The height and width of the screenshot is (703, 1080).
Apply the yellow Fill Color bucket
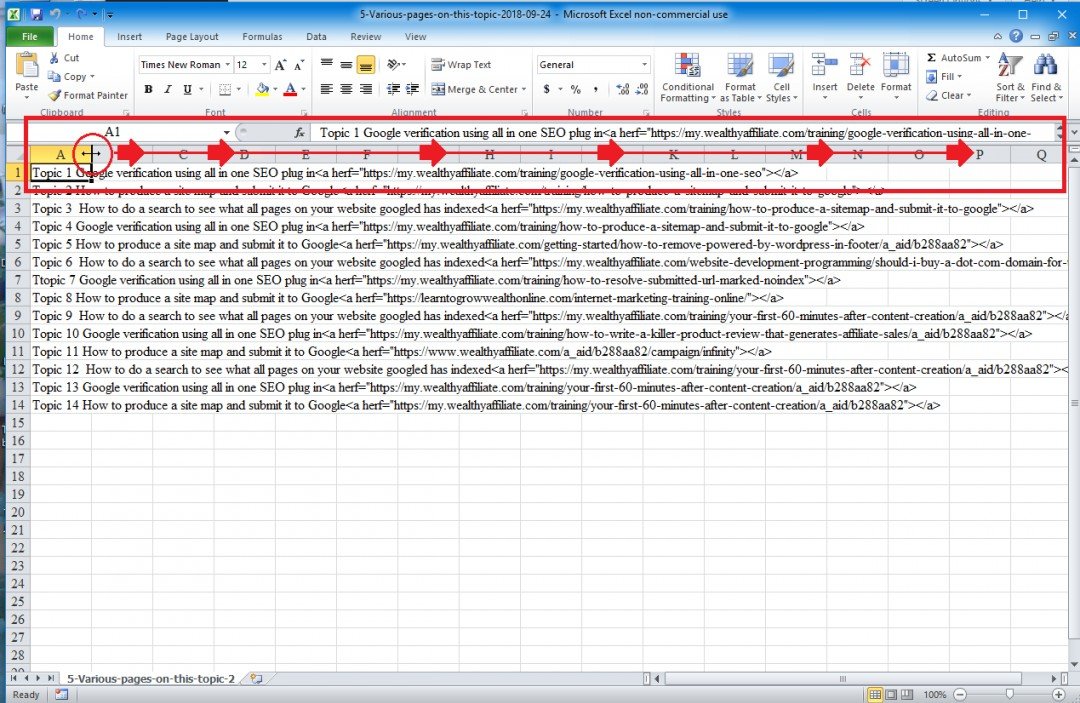(x=262, y=89)
